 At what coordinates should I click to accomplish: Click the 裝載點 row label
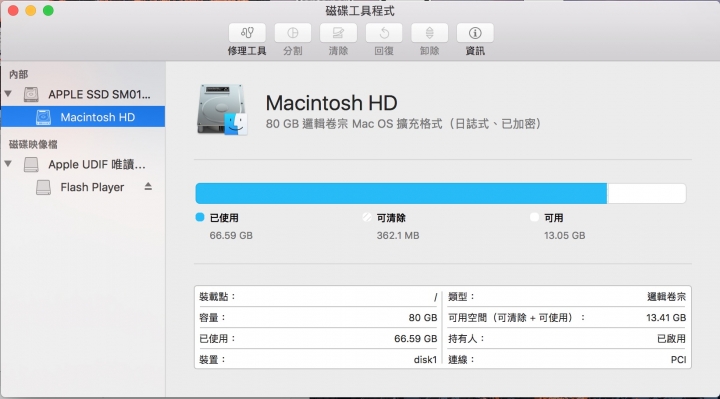pos(217,297)
